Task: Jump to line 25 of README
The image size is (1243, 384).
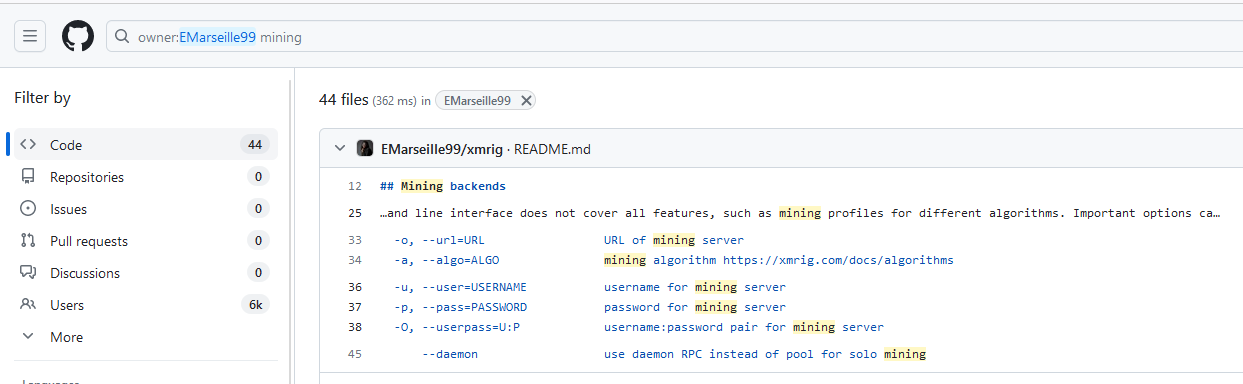Action: (x=355, y=213)
